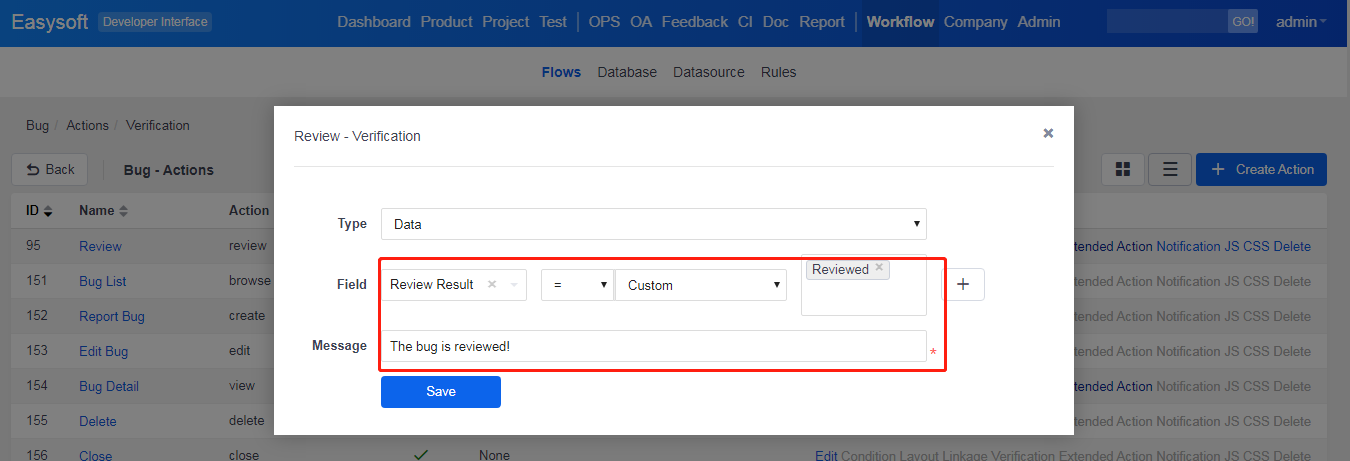Image resolution: width=1350 pixels, height=461 pixels.
Task: Open the equals operator dropdown
Action: click(577, 285)
